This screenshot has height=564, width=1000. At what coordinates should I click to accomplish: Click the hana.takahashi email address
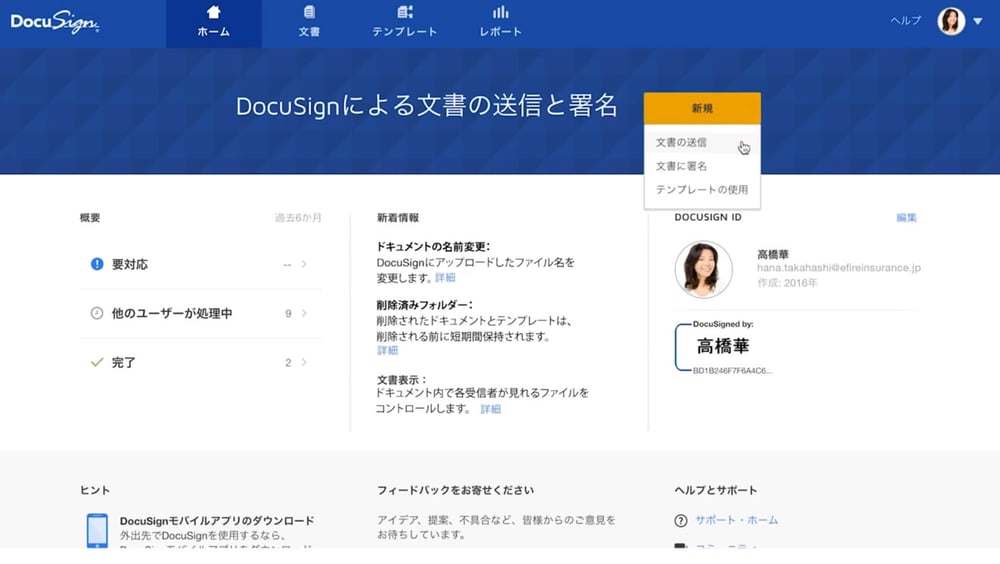(839, 267)
